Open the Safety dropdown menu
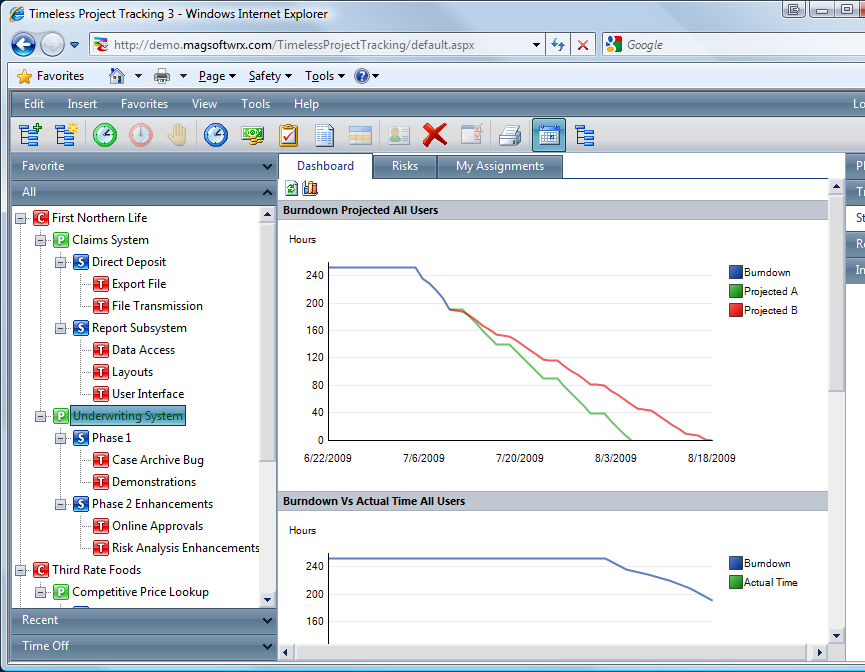The width and height of the screenshot is (865, 672). [270, 76]
